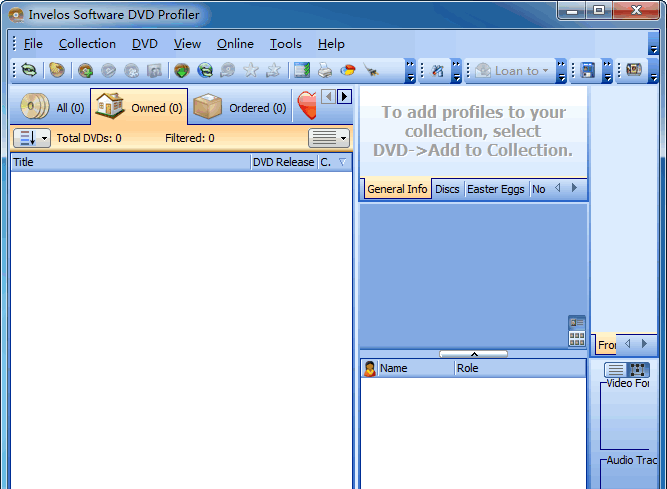Click the Name column header in cast list
The width and height of the screenshot is (667, 489).
click(x=415, y=368)
